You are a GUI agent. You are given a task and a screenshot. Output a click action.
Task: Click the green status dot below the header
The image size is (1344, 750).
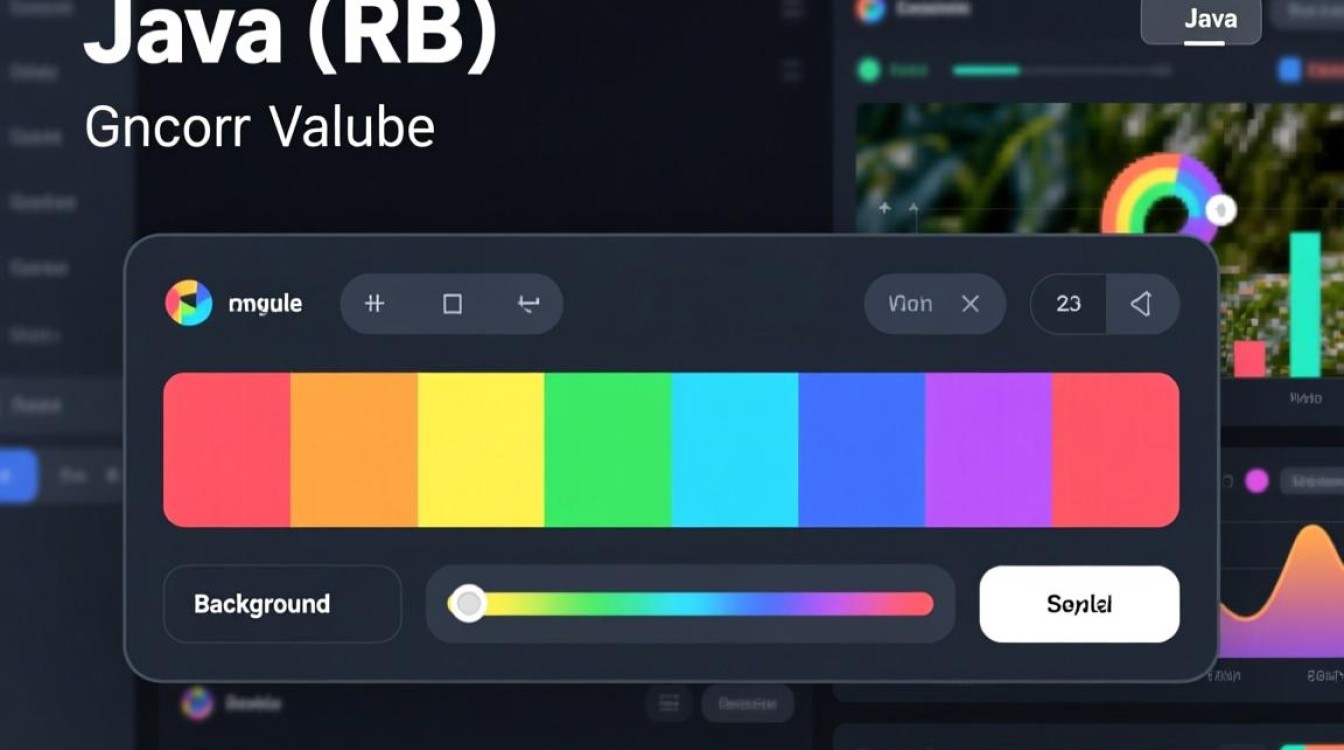click(x=869, y=70)
